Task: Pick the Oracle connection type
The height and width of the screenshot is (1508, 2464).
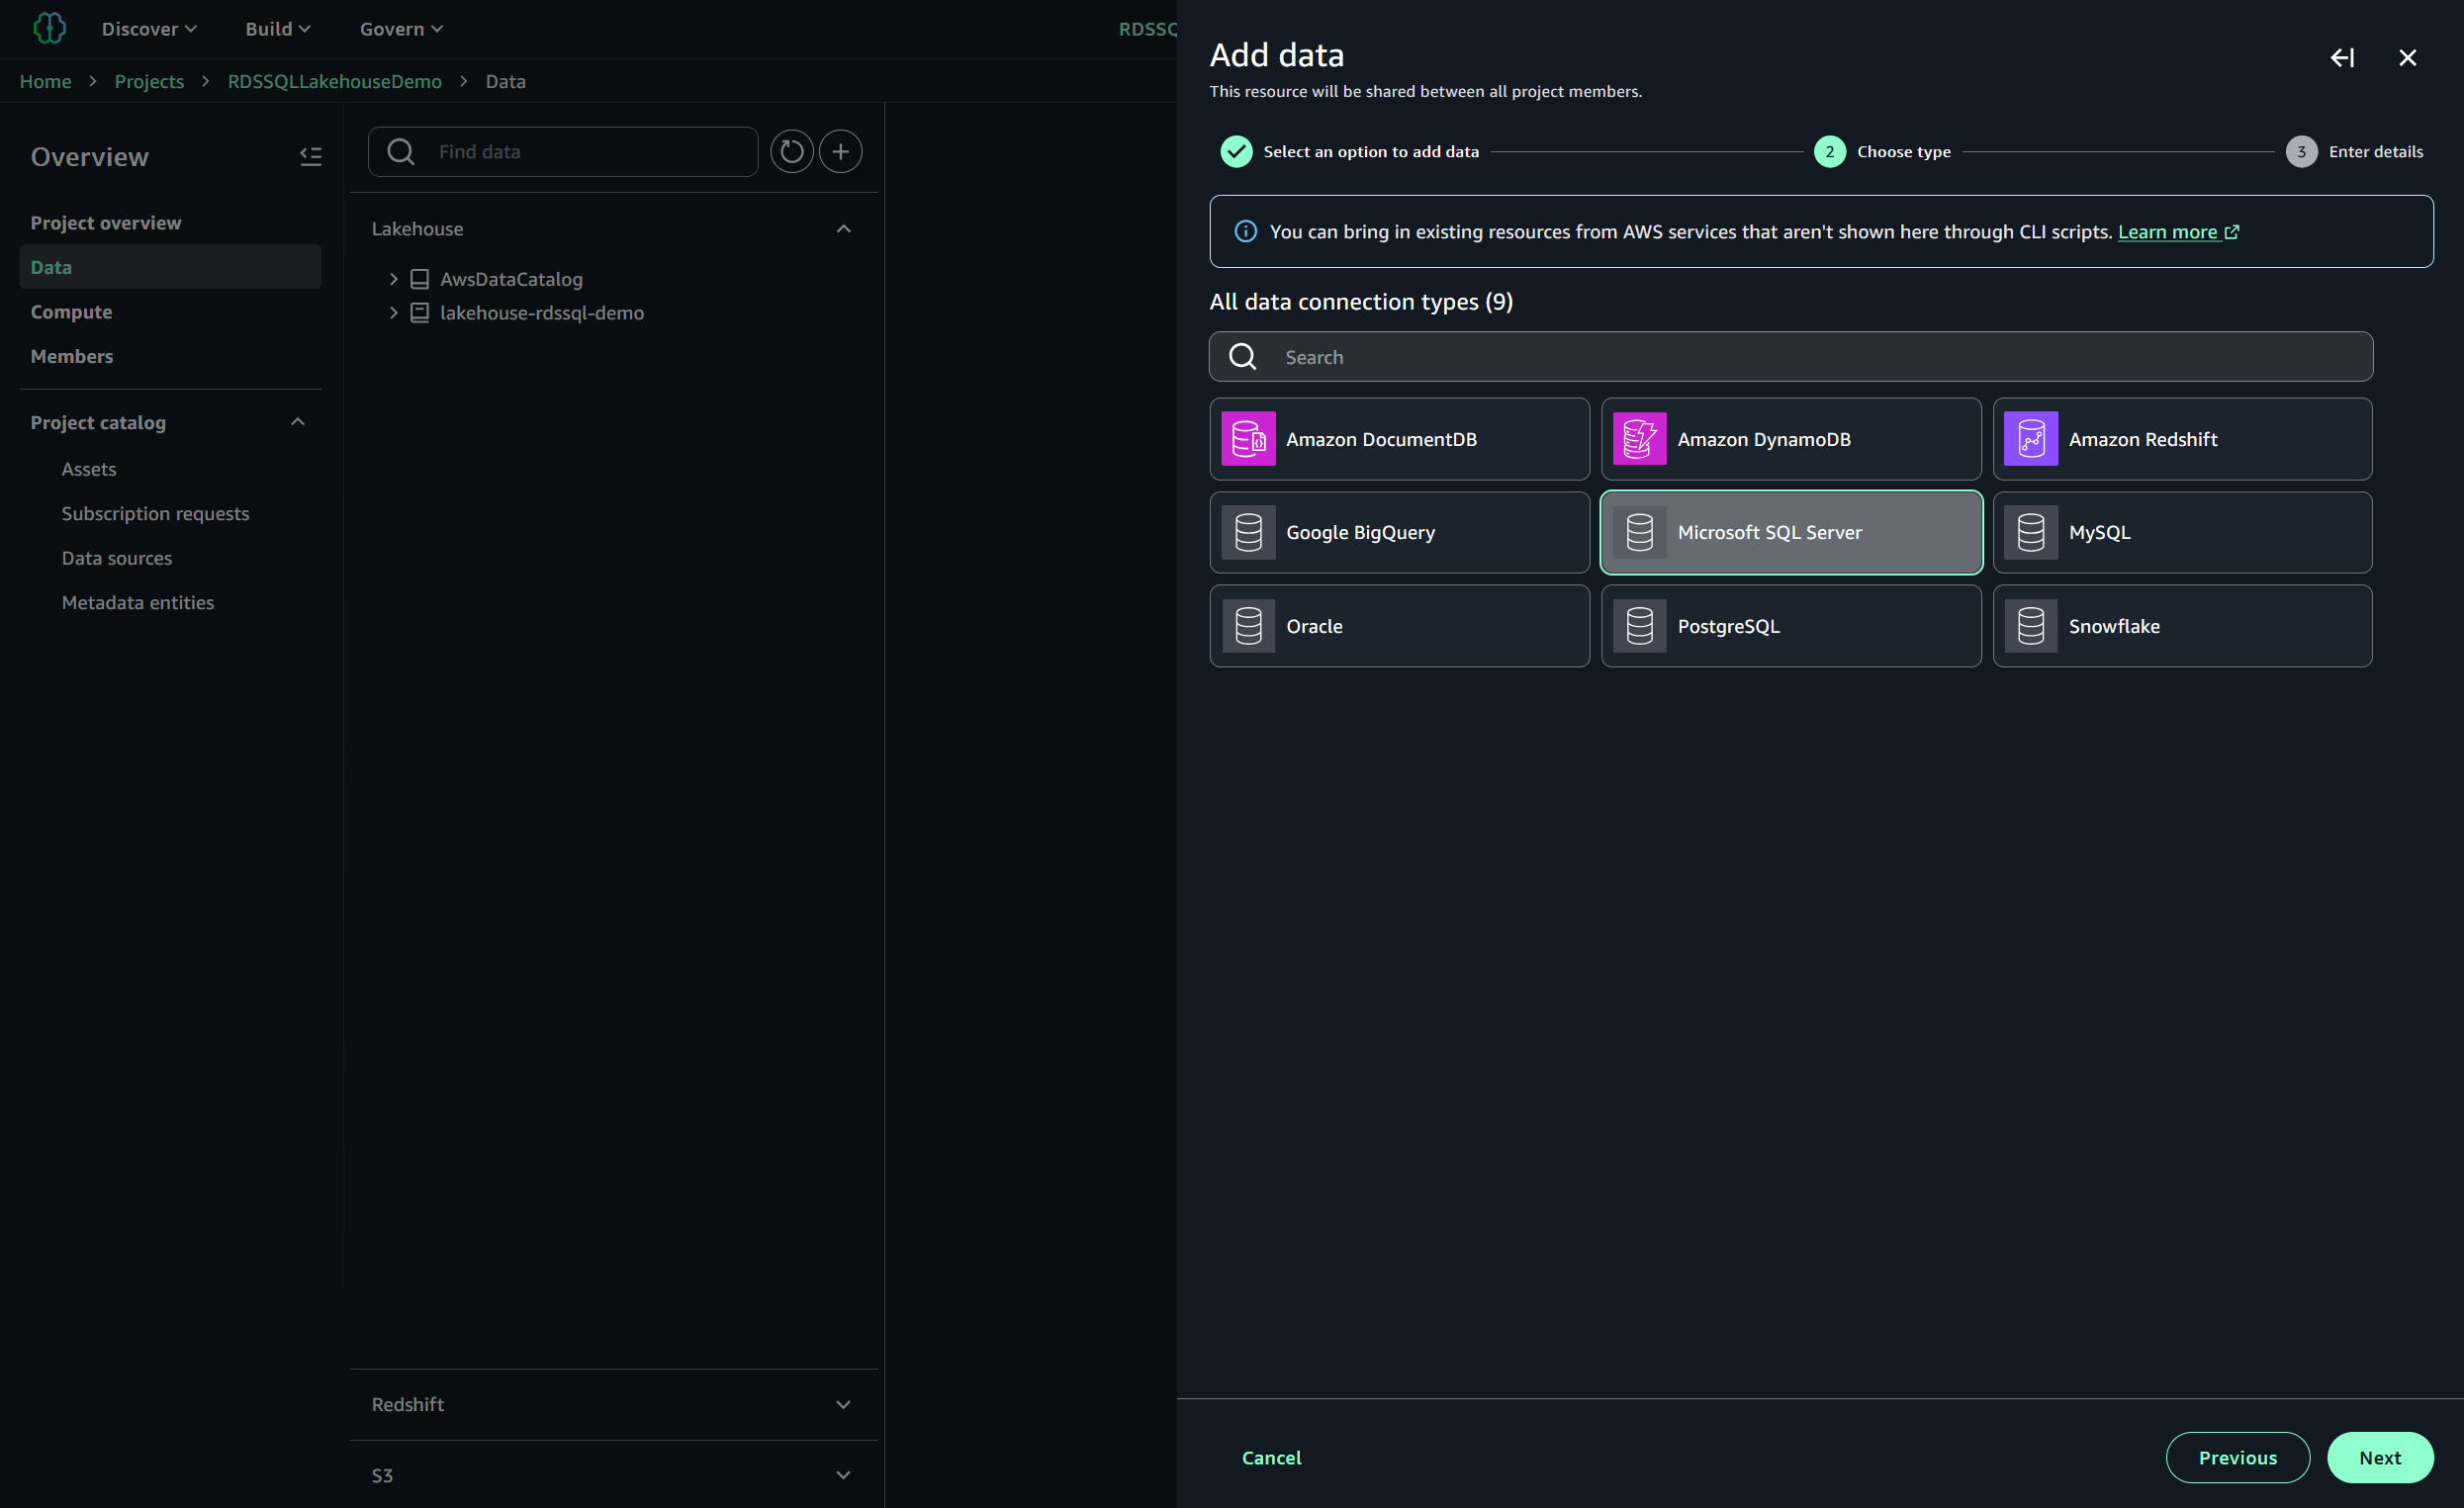Action: pyautogui.click(x=1398, y=626)
